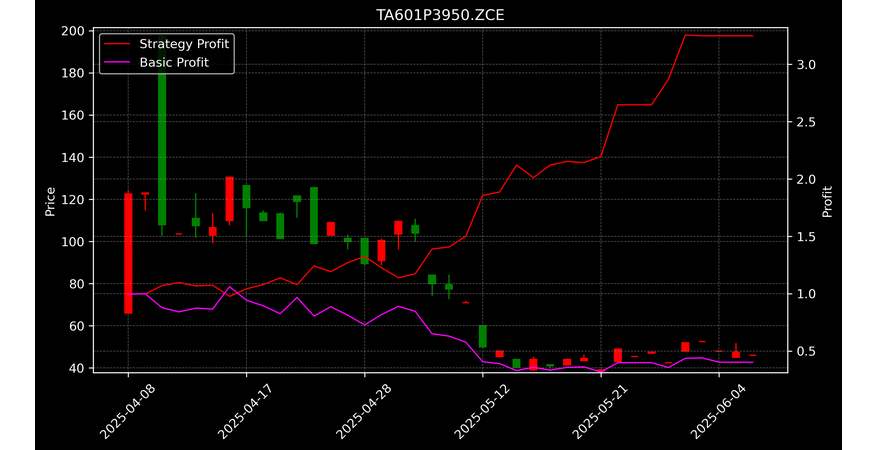Screen dimensions: 878x450
Task: Click the 200 price tick label
Action: 73,31
